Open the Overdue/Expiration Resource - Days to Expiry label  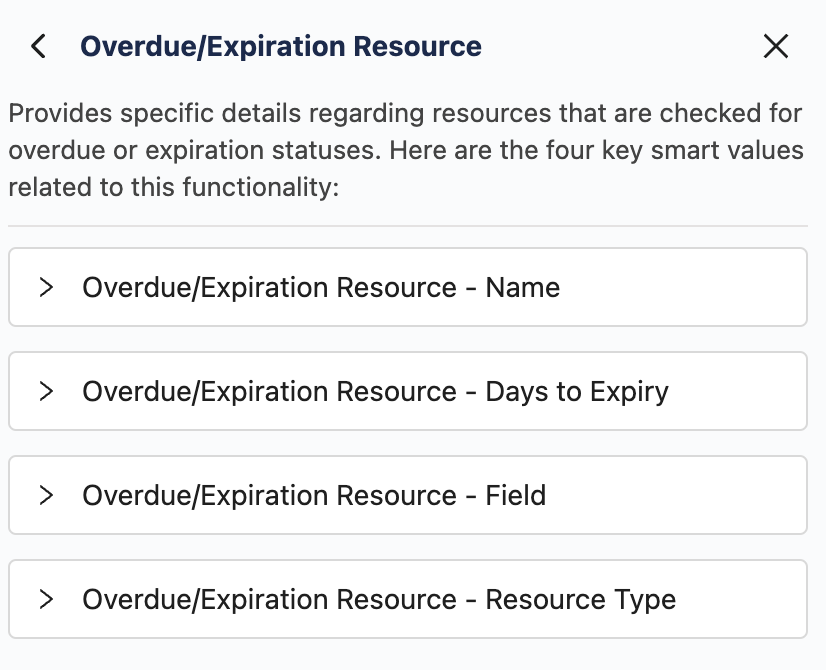375,391
